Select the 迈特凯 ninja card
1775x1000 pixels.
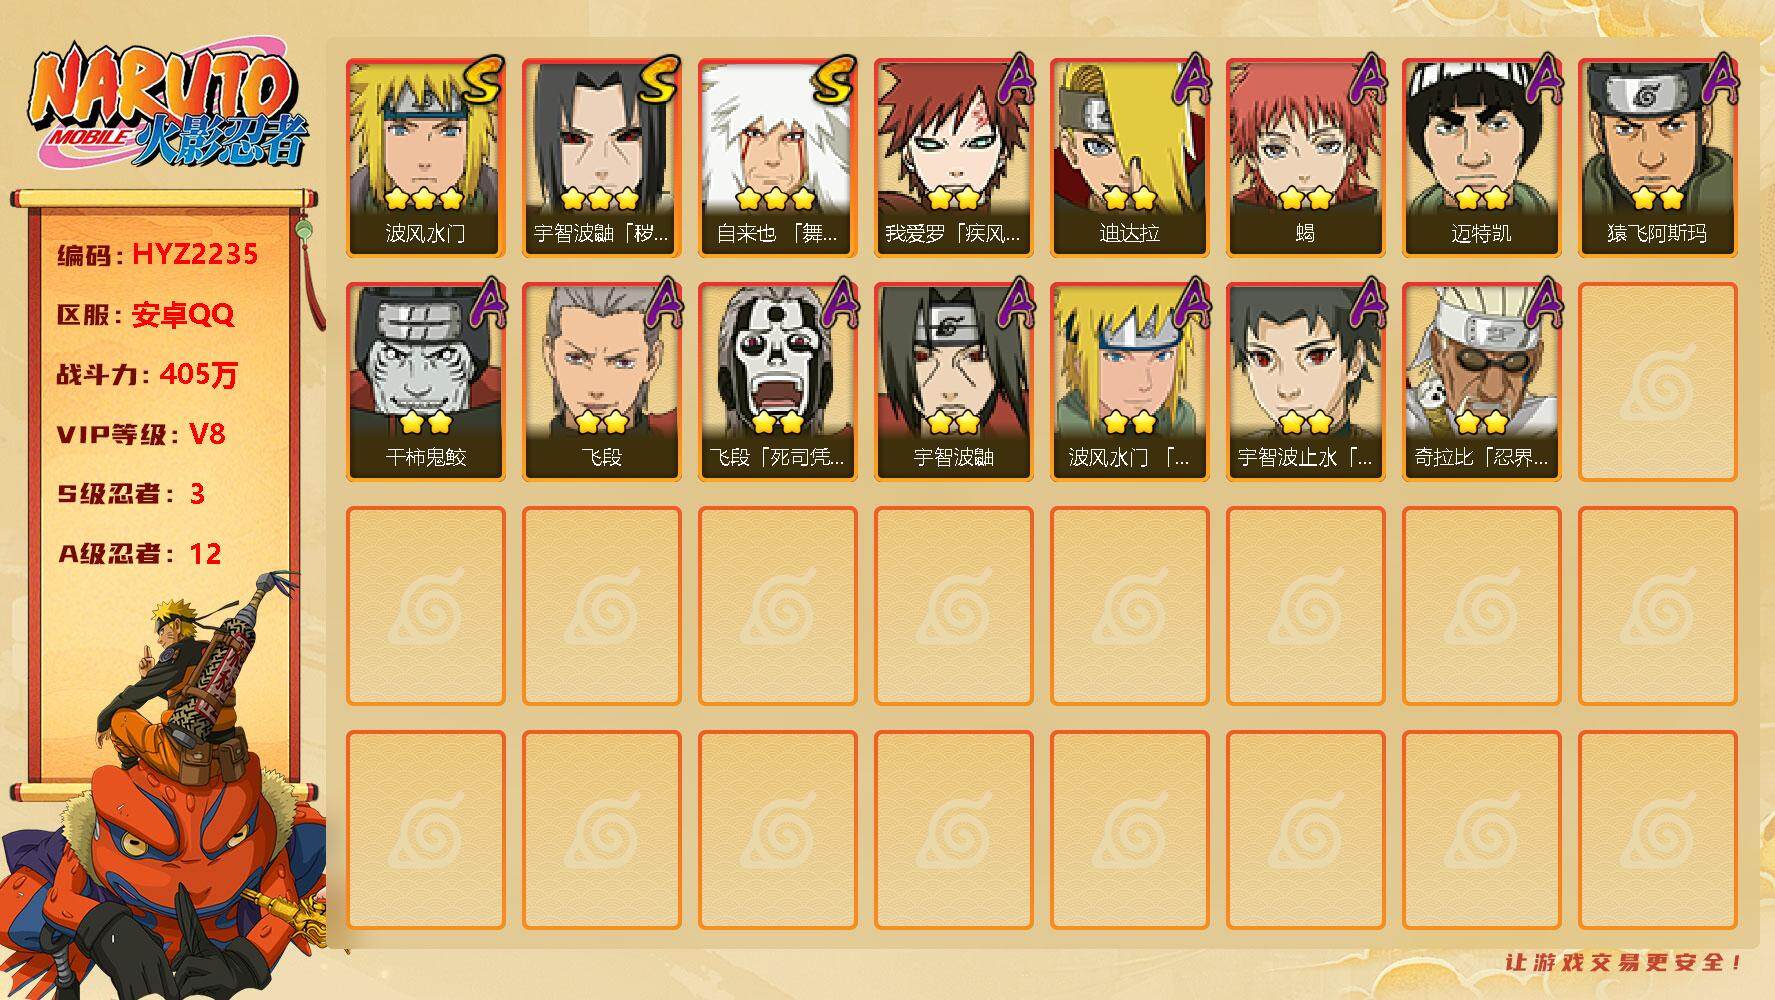[1482, 158]
